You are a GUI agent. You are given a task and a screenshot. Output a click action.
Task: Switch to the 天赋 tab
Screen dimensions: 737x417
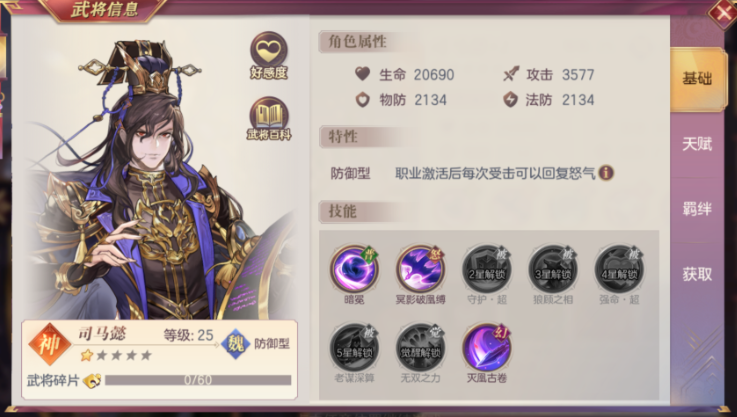point(697,144)
